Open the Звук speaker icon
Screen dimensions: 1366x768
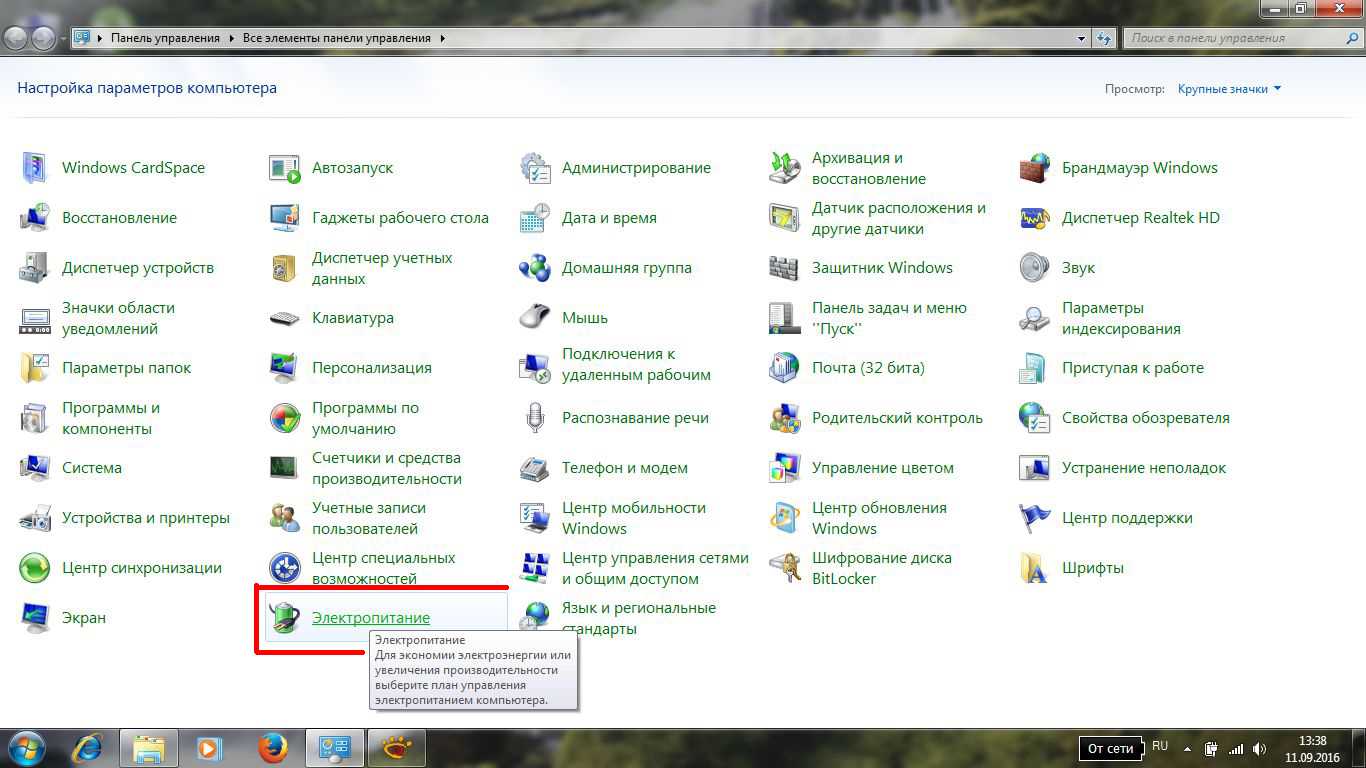[1035, 268]
